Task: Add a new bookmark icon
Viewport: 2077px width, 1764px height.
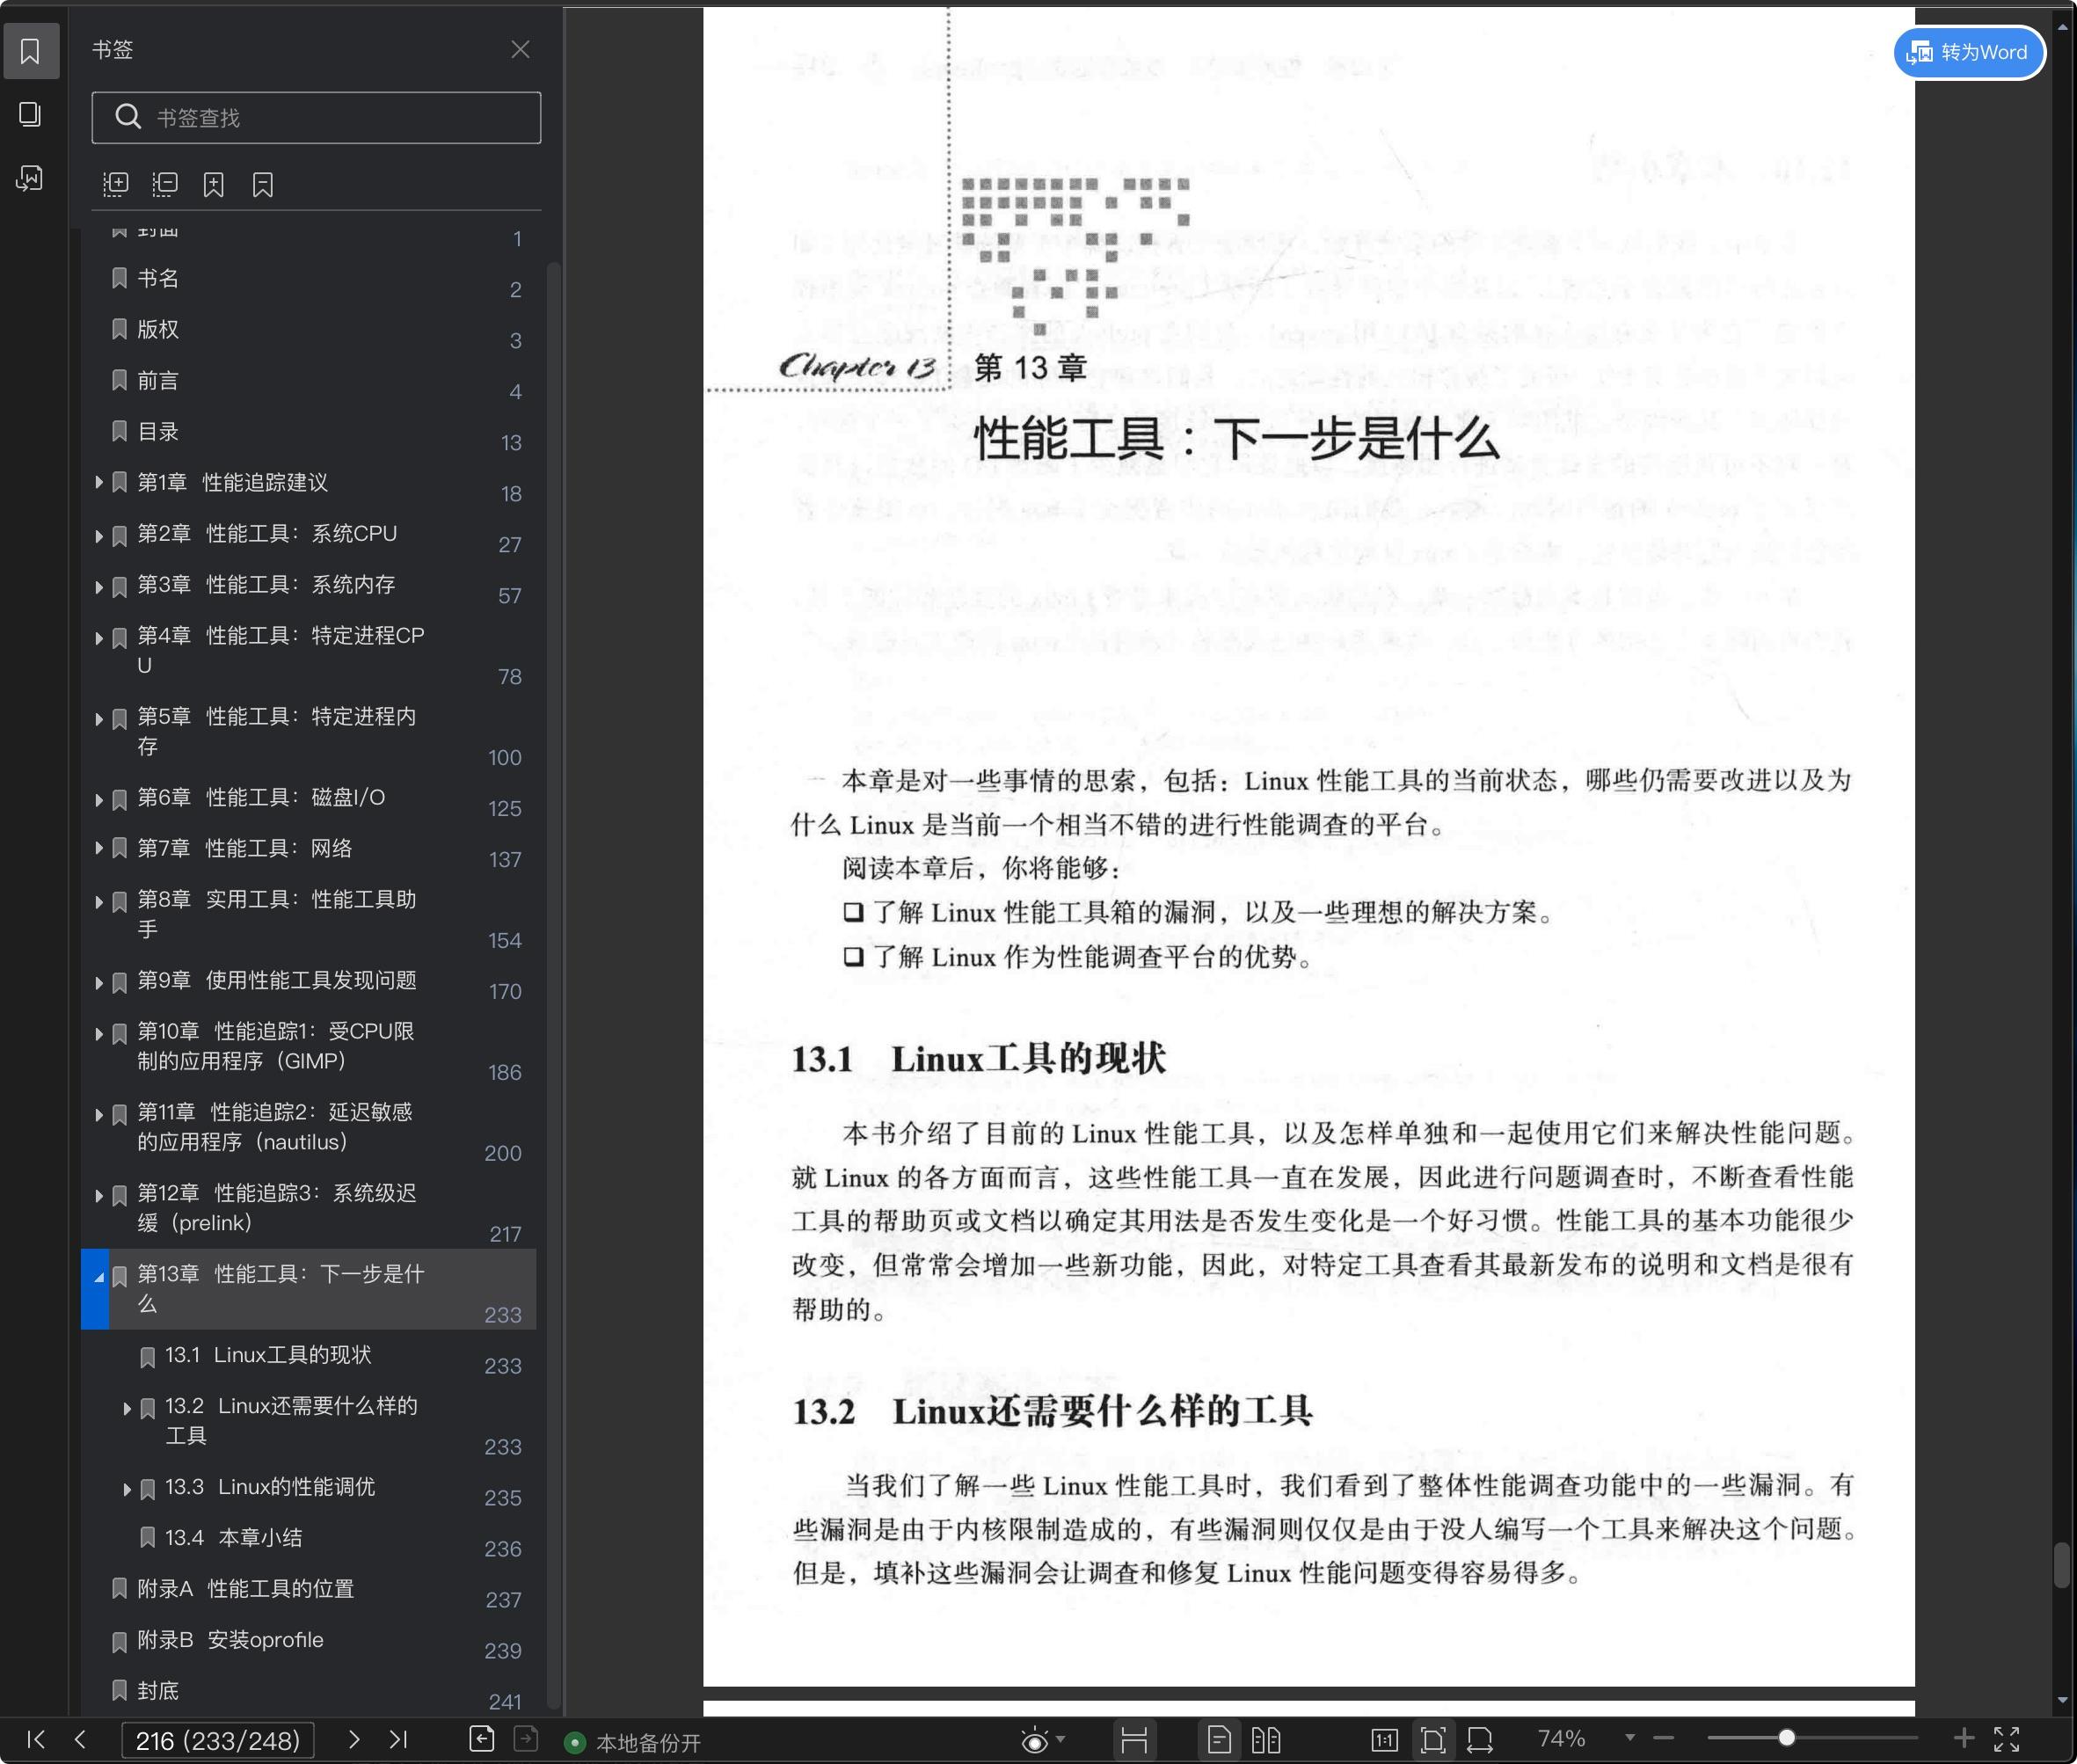Action: point(213,184)
